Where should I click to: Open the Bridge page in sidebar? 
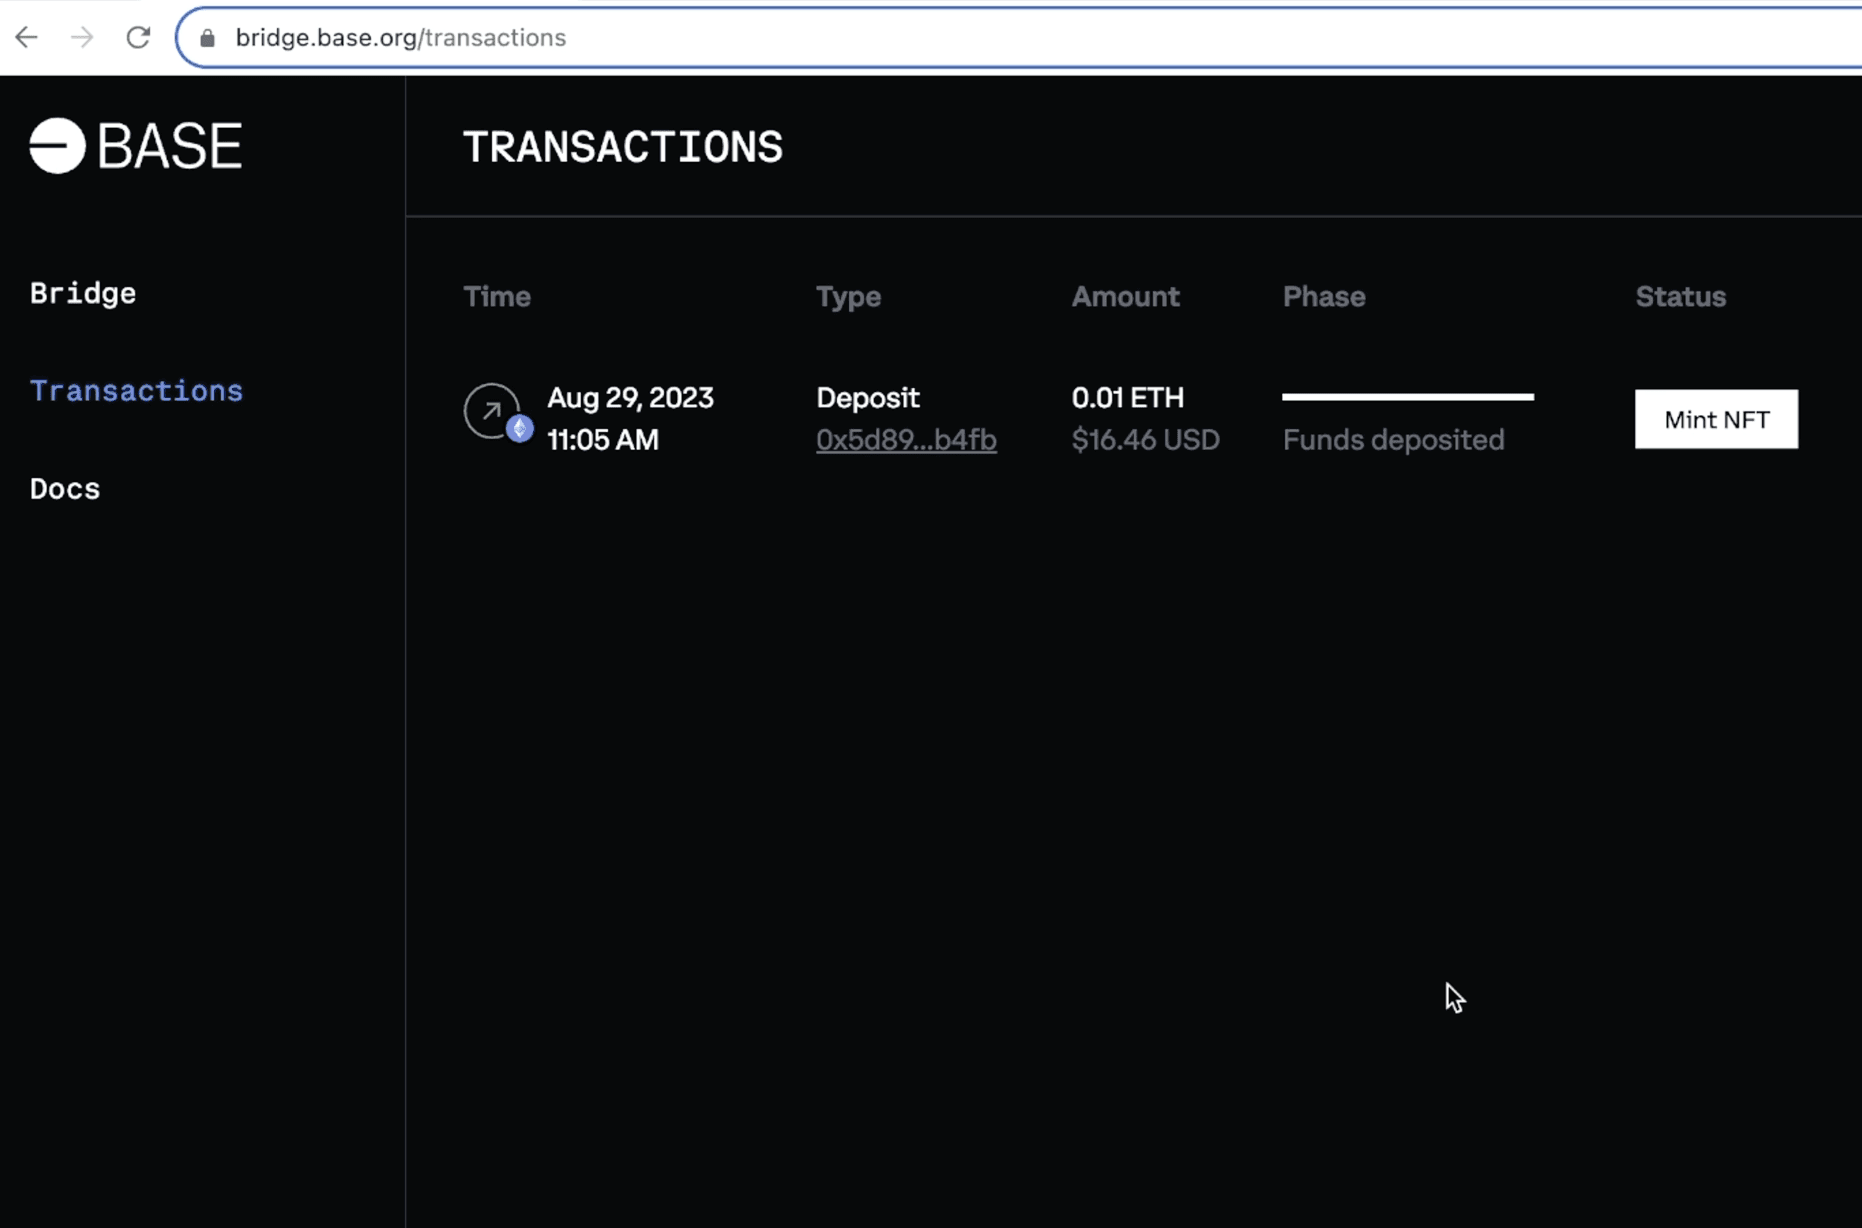pos(83,293)
